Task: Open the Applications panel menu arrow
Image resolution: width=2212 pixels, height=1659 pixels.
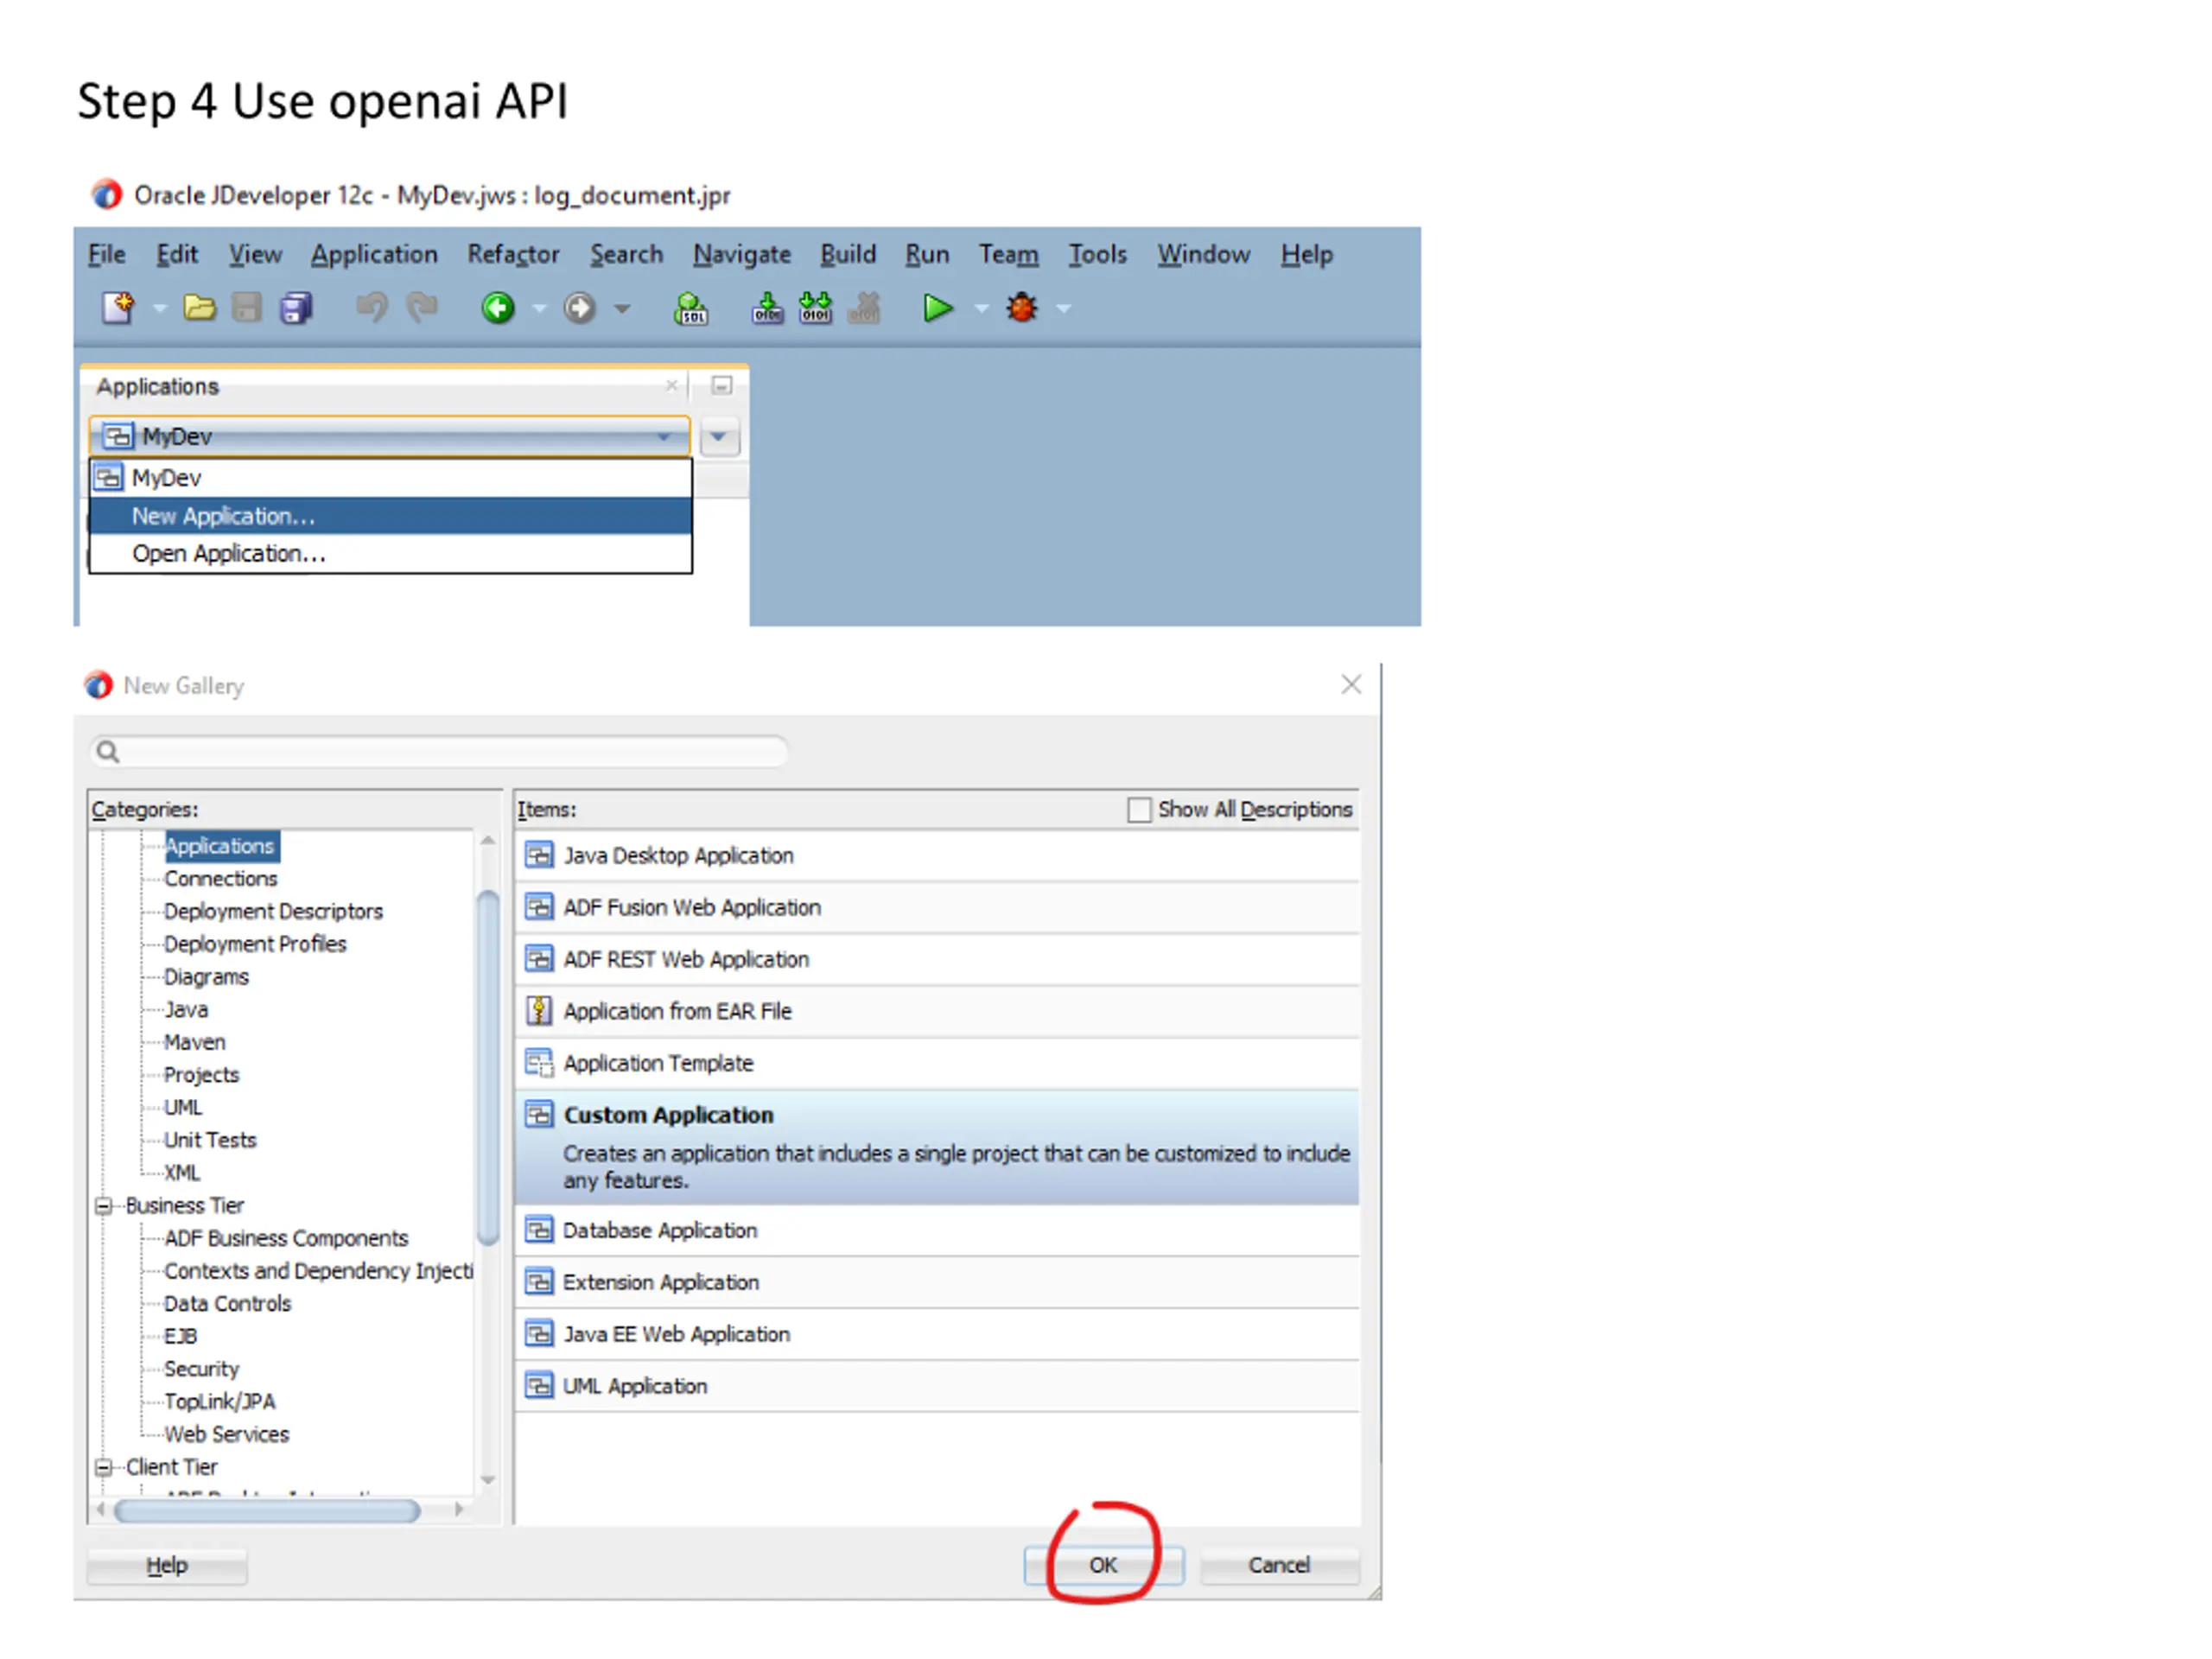Action: [x=719, y=437]
